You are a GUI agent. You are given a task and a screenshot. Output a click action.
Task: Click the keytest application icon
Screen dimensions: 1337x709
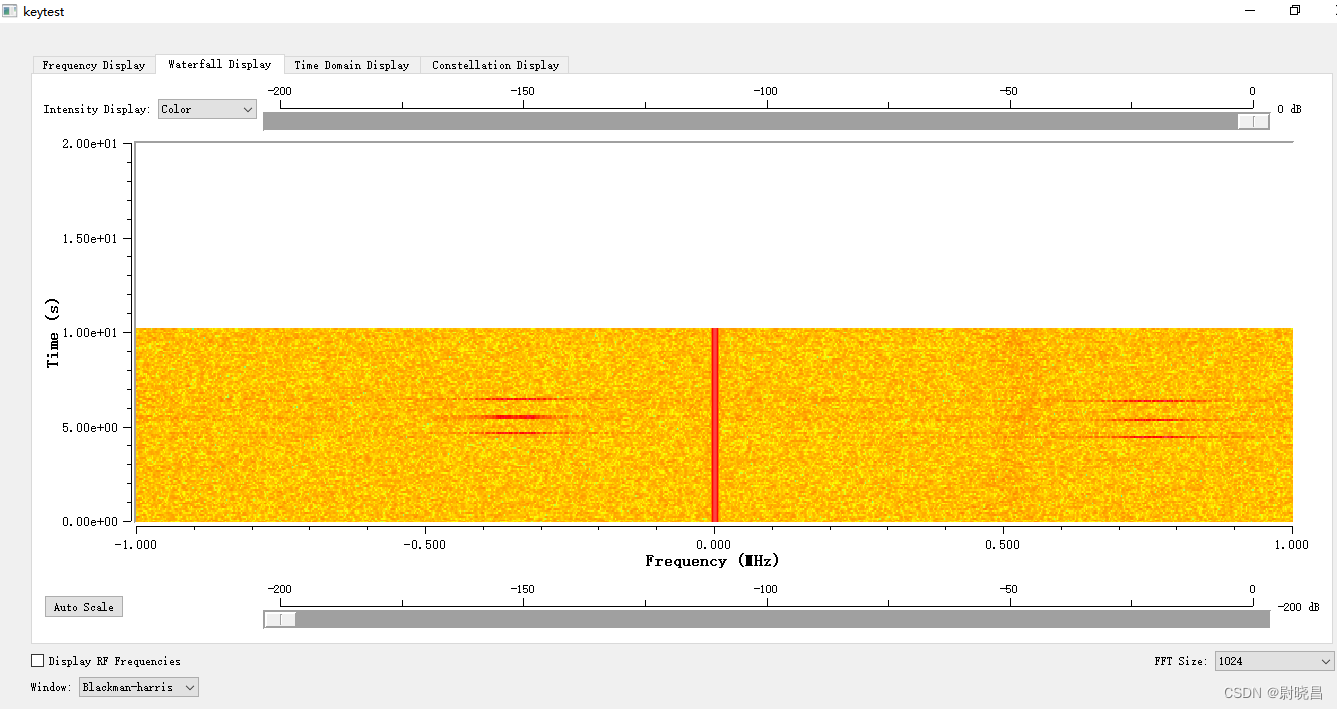9,10
